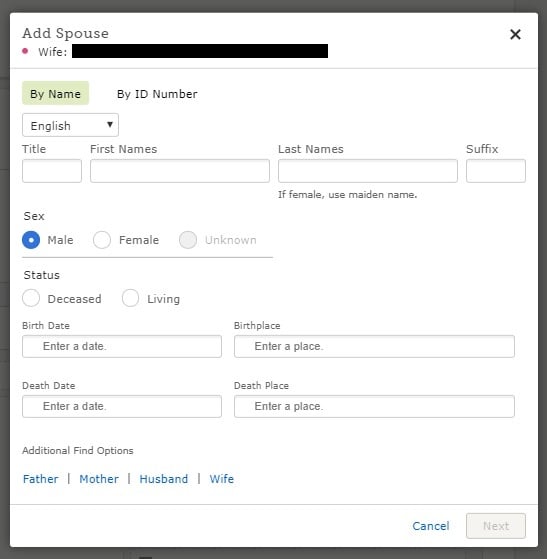Mark status as Living
Screen dimensions: 547x559
click(x=130, y=298)
